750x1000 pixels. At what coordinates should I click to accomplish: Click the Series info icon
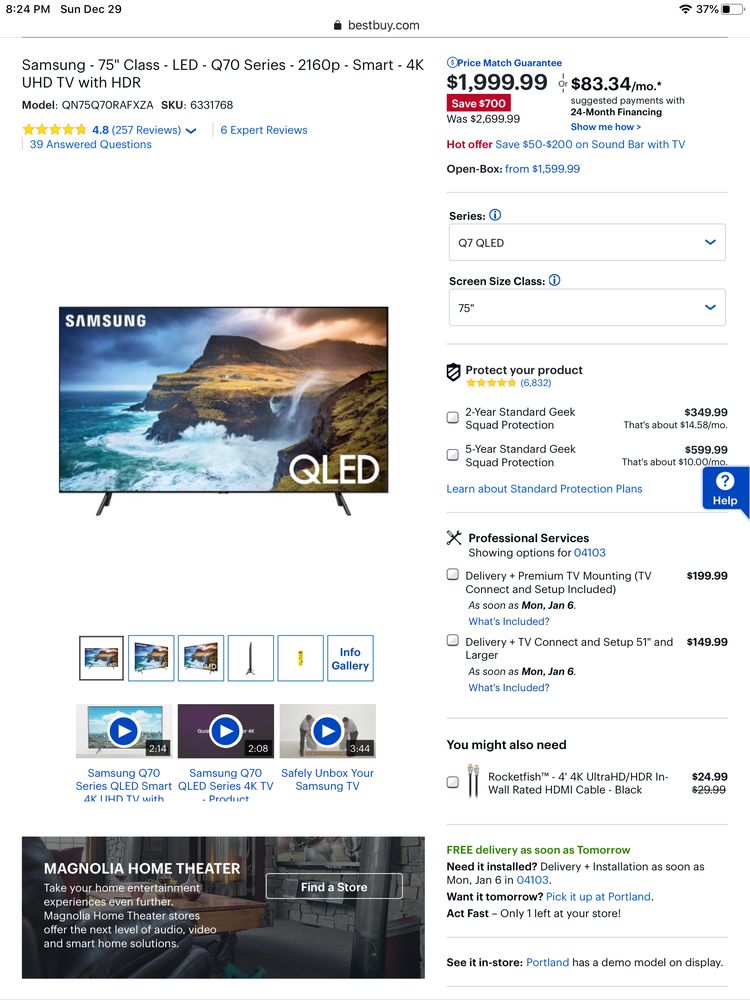click(495, 215)
